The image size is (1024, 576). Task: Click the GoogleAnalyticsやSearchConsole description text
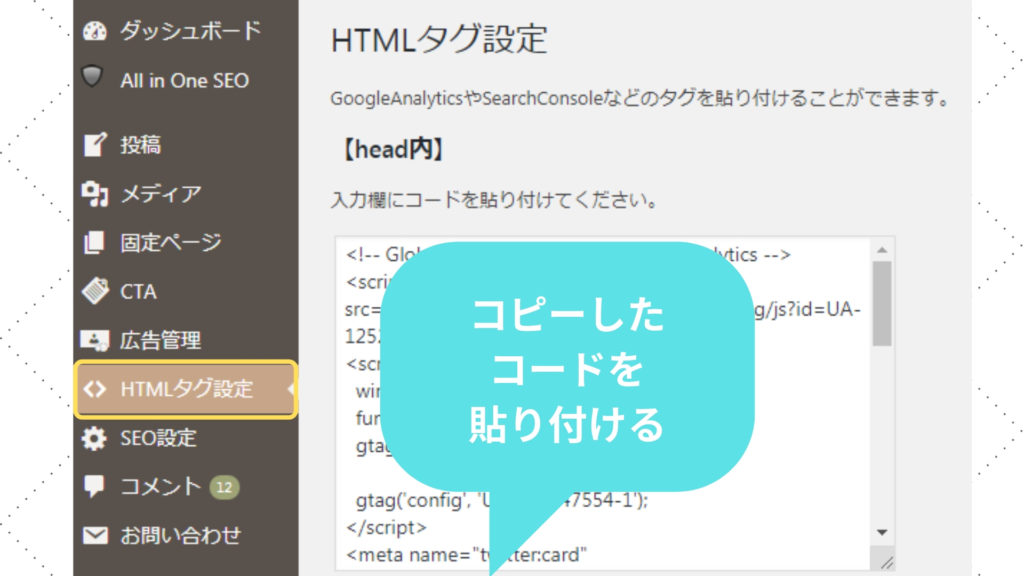click(x=641, y=99)
